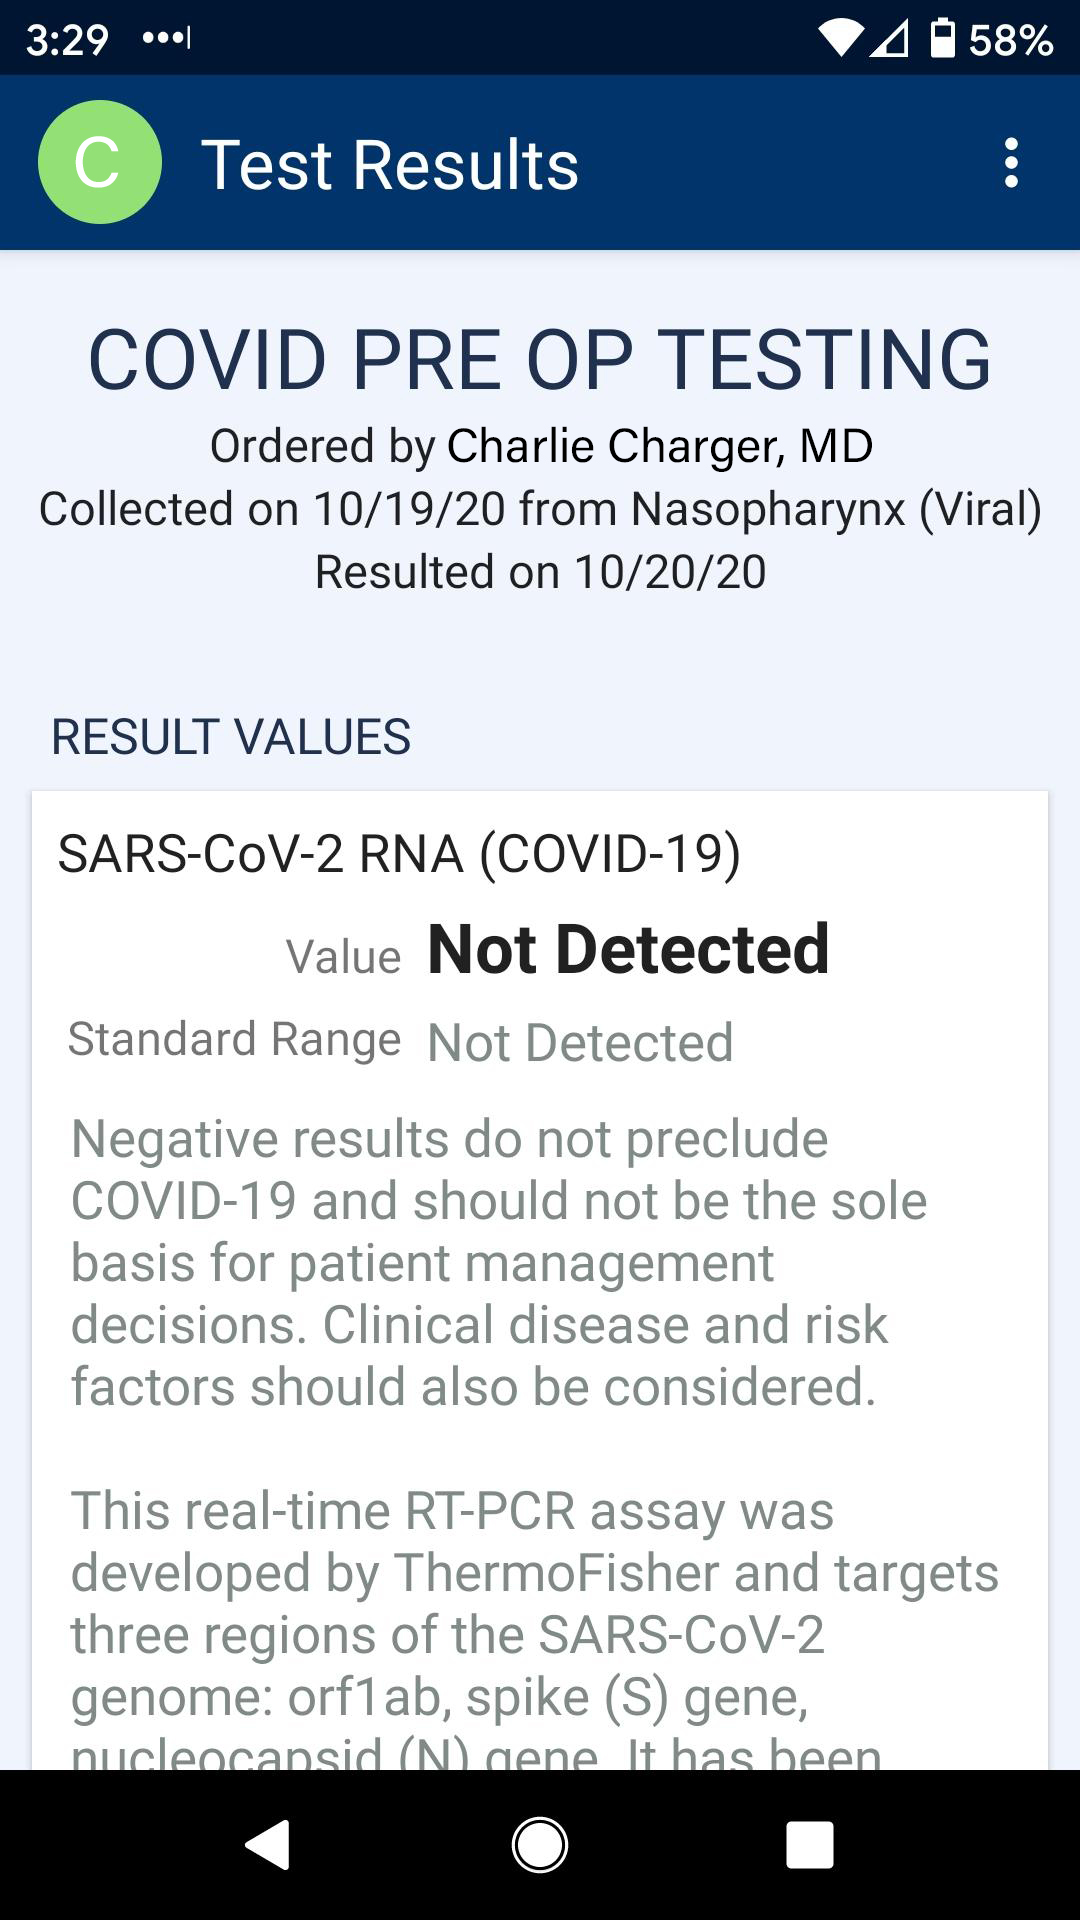This screenshot has height=1920, width=1080.
Task: Tap the COVID PRE OP TESTING title
Action: [x=540, y=360]
